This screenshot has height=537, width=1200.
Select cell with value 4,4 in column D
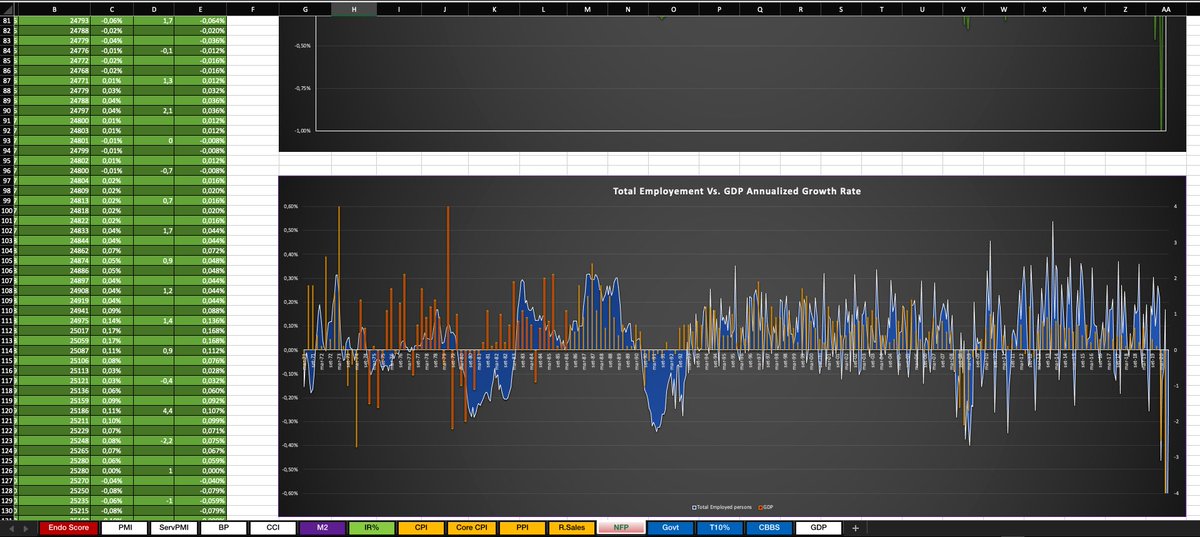click(x=155, y=412)
